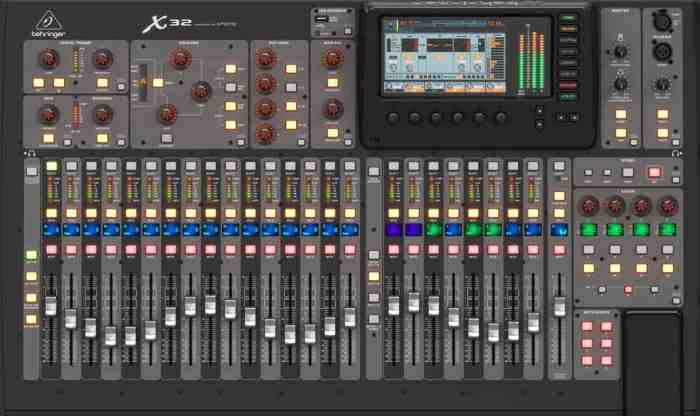Click the Undo button in Scenes

pyautogui.click(x=628, y=172)
